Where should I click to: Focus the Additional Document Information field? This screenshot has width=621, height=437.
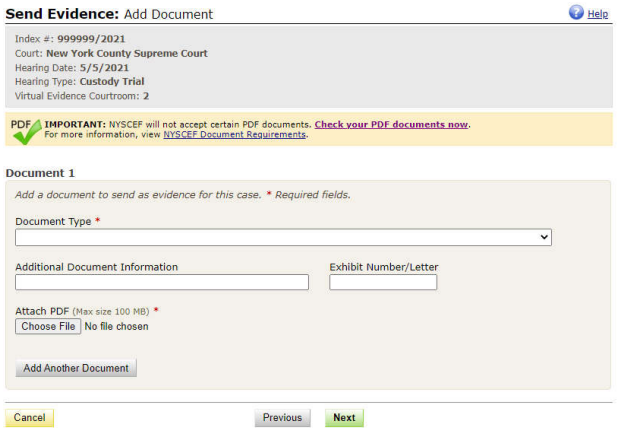(162, 283)
